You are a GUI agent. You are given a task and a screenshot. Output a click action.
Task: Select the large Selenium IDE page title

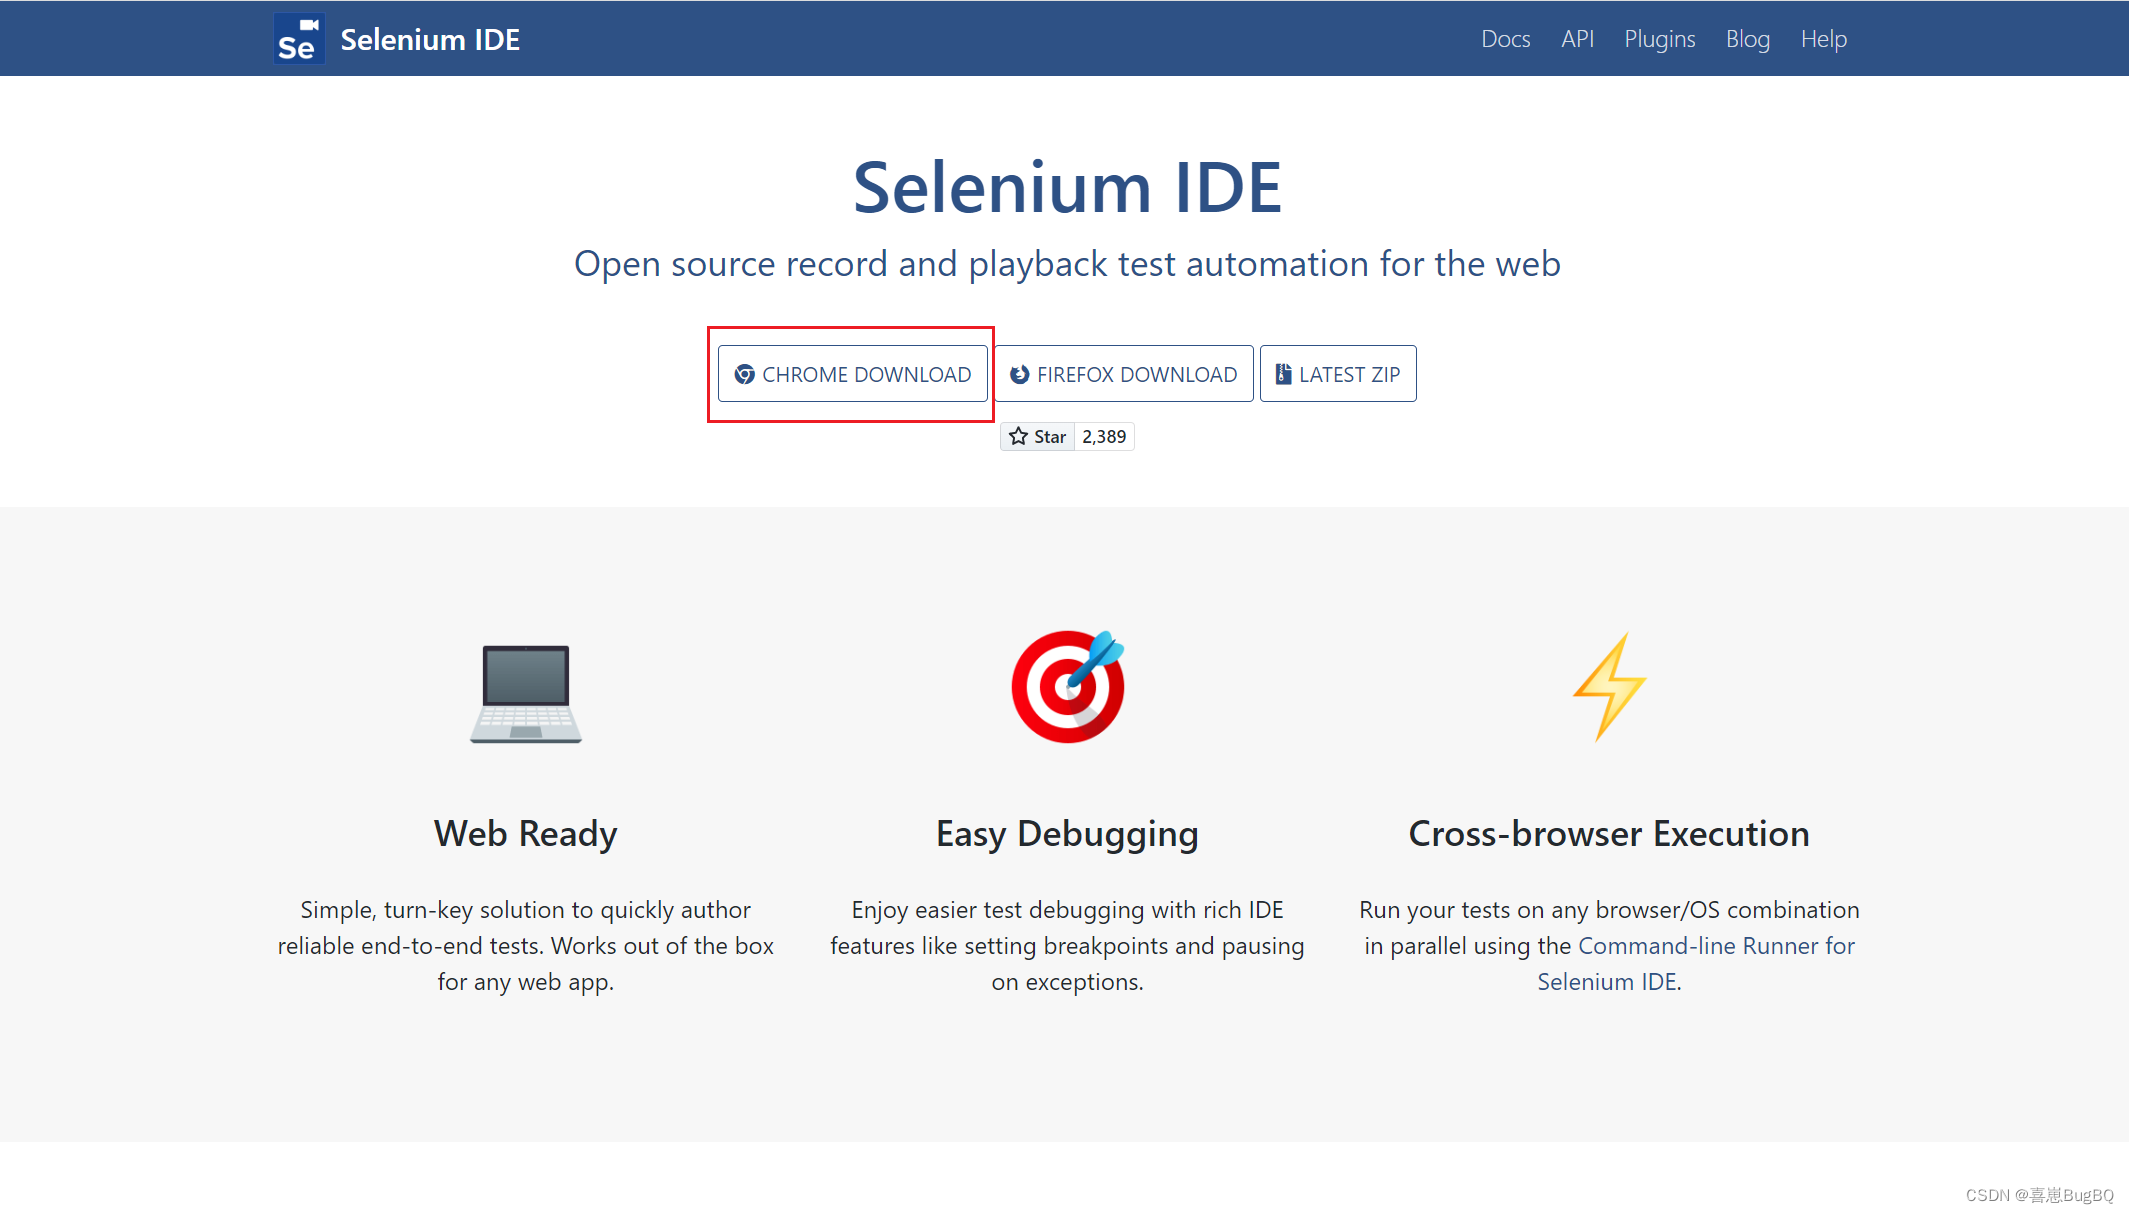click(1067, 187)
